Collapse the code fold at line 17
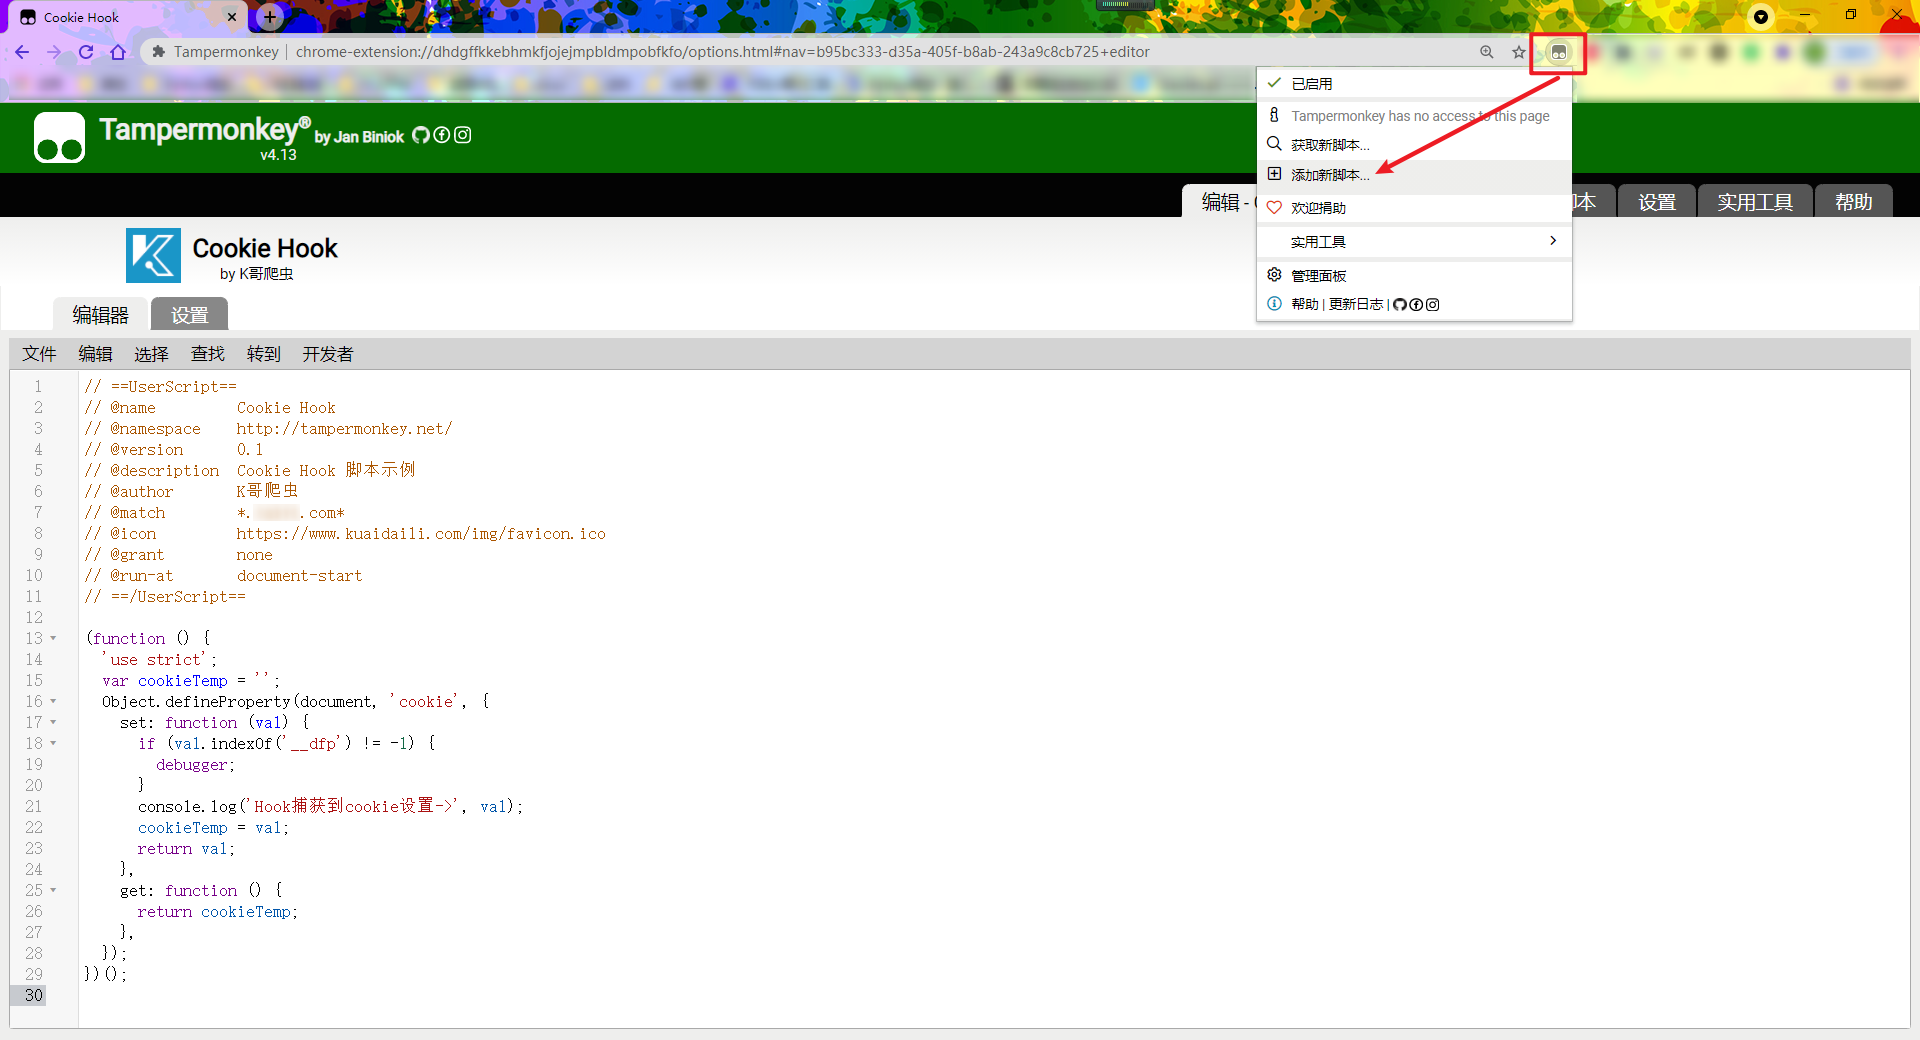Viewport: 1920px width, 1040px height. click(x=53, y=722)
